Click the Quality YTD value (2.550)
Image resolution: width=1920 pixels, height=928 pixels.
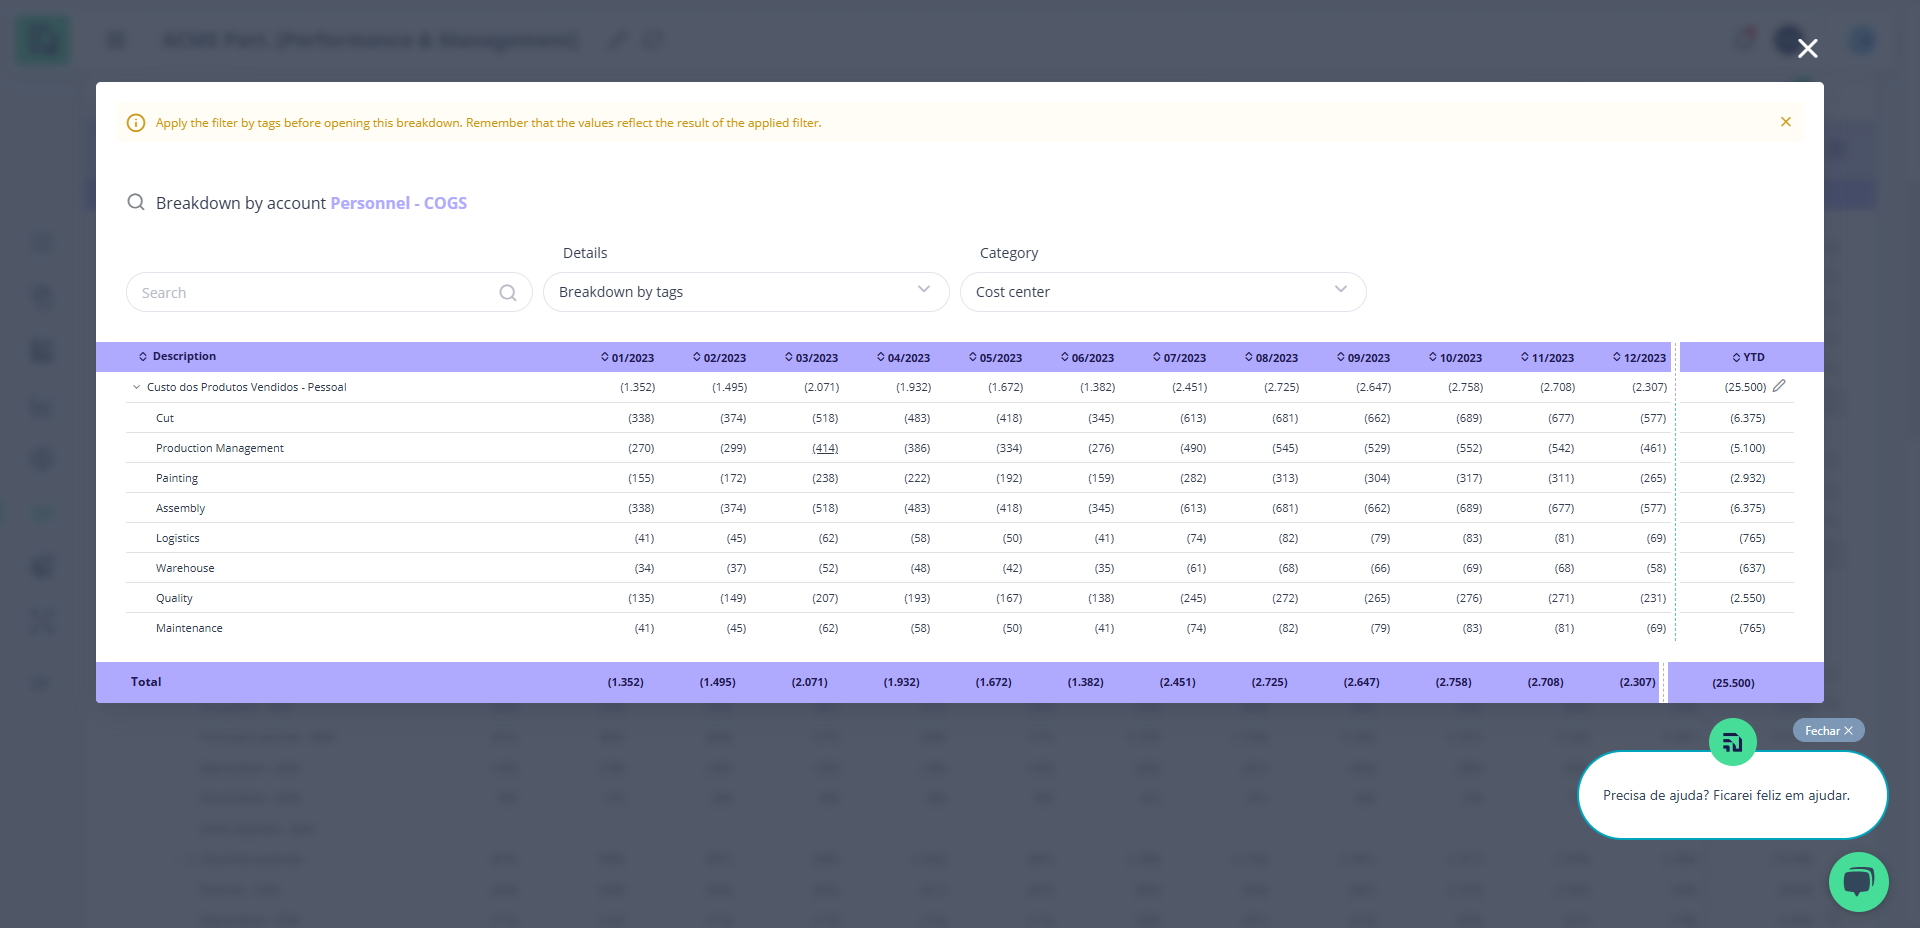click(1748, 598)
